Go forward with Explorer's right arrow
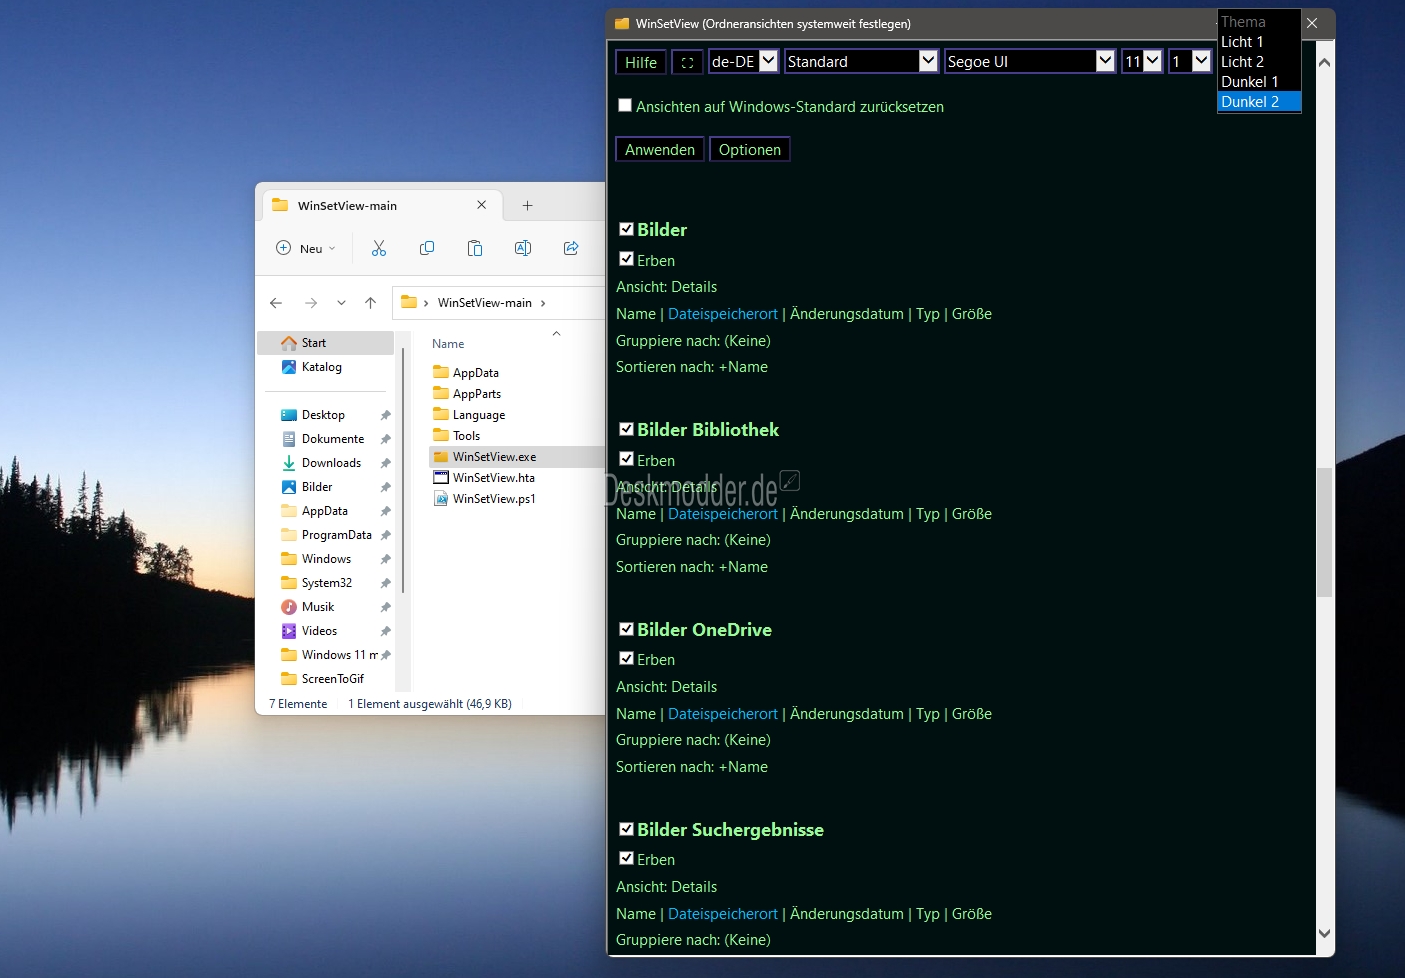Viewport: 1405px width, 978px height. pos(311,303)
